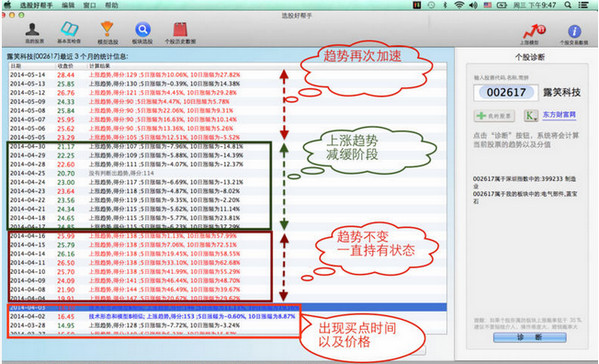Select the 2014-04-25 row

pos(228,173)
